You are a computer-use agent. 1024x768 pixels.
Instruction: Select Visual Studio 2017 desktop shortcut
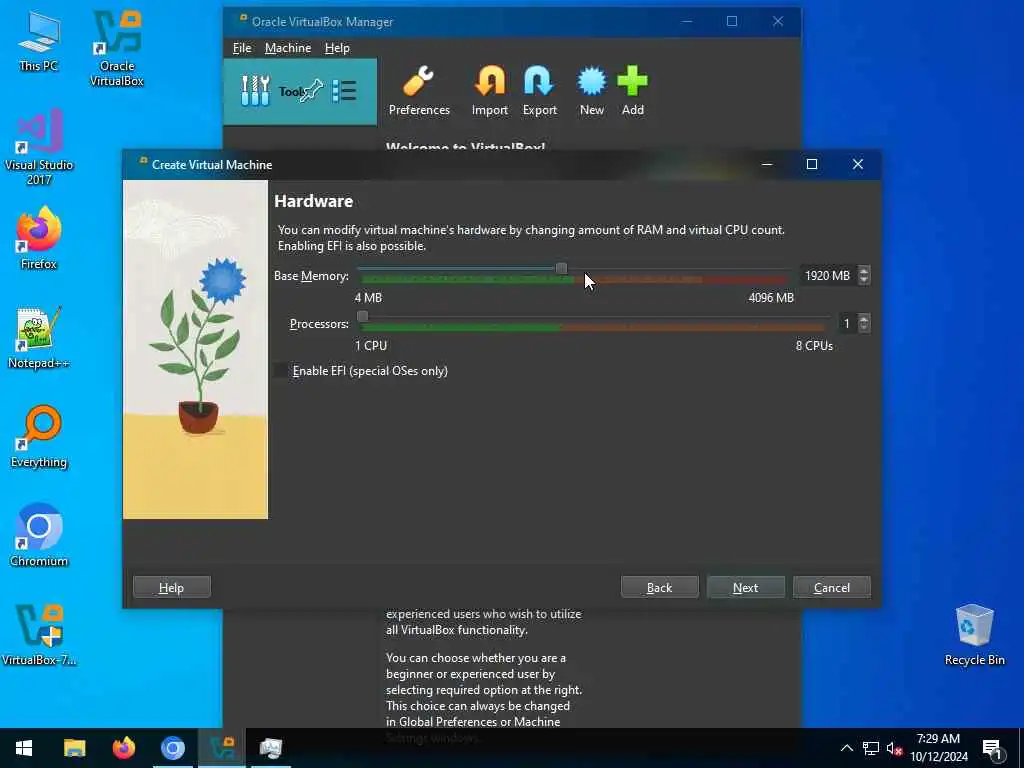click(x=39, y=148)
